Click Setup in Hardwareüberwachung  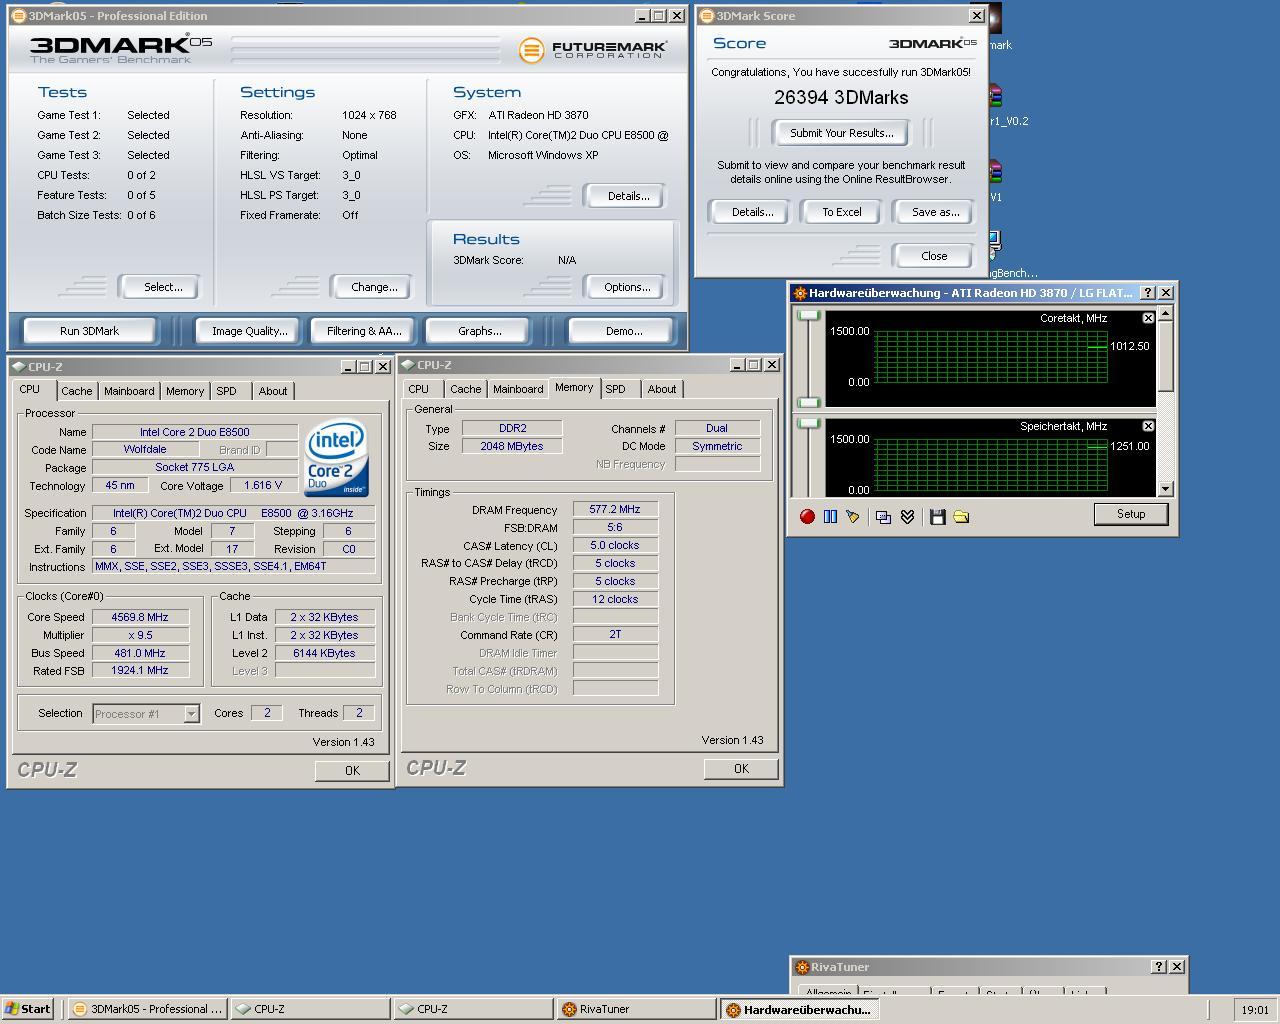point(1131,514)
